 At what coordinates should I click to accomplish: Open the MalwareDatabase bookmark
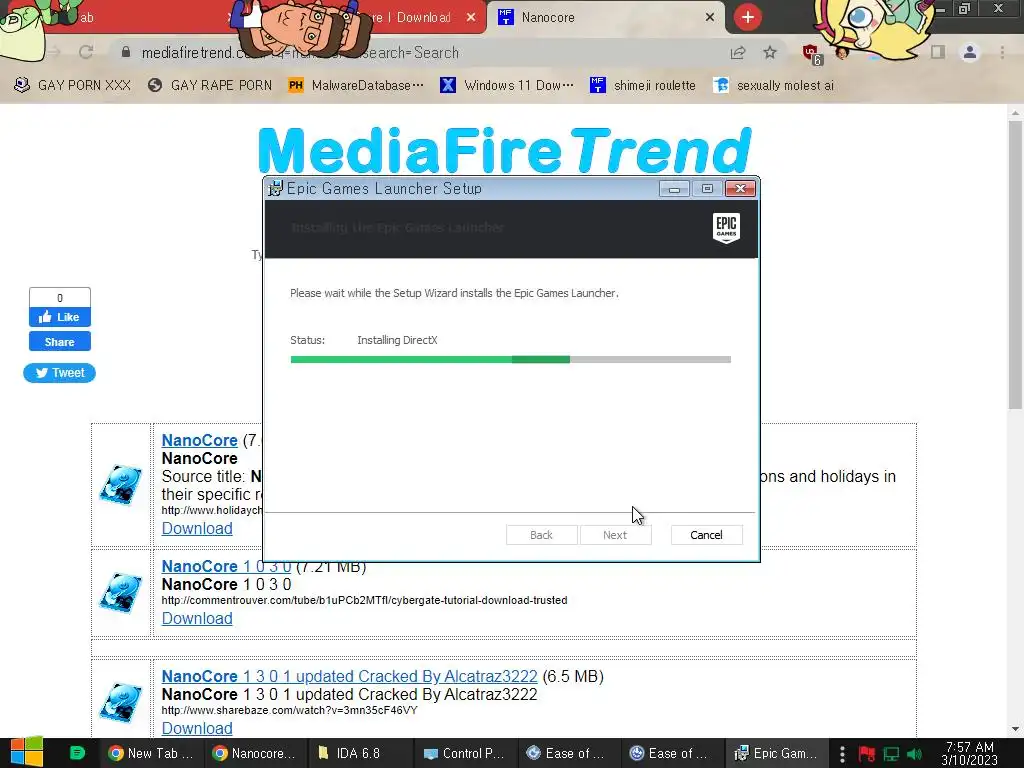(356, 86)
